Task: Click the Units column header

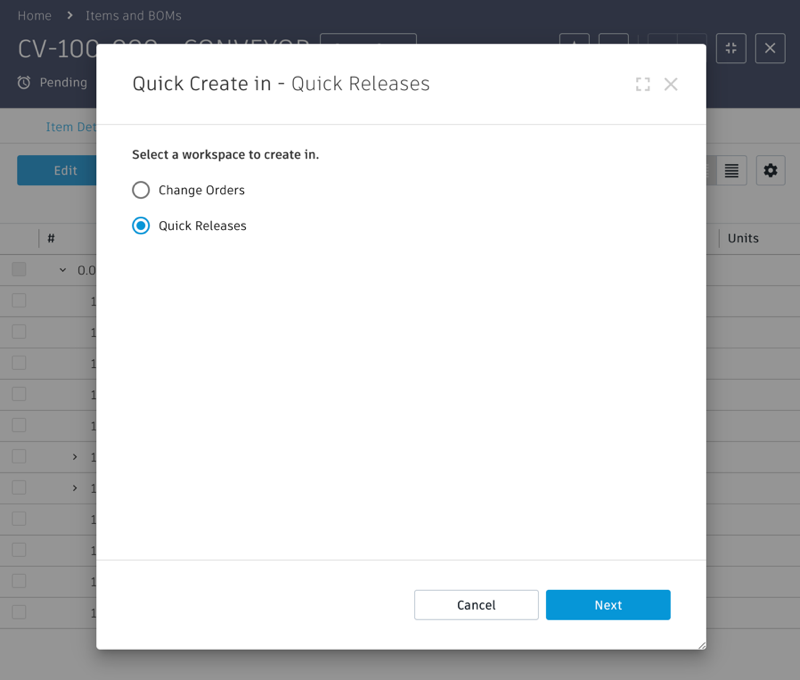Action: 743,238
